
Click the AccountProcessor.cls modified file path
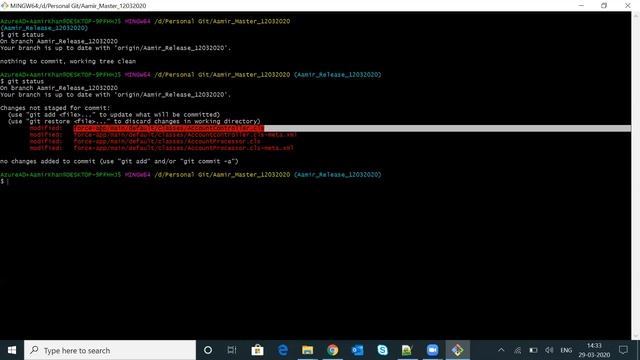tap(167, 142)
